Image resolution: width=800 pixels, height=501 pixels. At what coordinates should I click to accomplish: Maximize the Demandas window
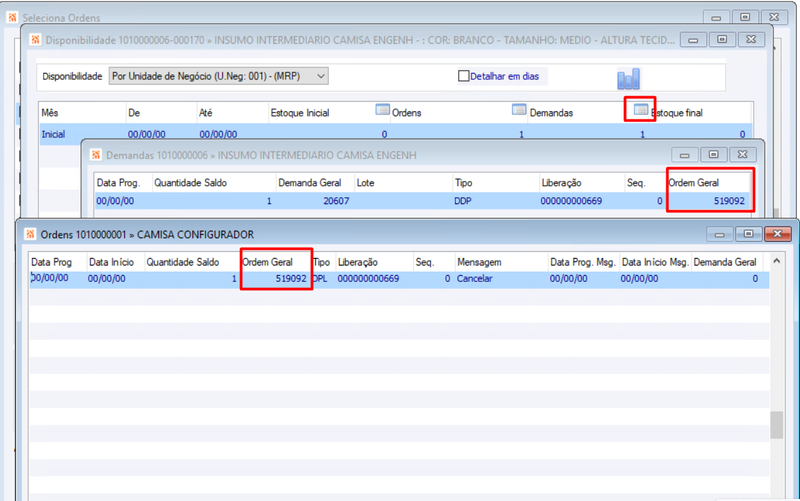[x=713, y=154]
